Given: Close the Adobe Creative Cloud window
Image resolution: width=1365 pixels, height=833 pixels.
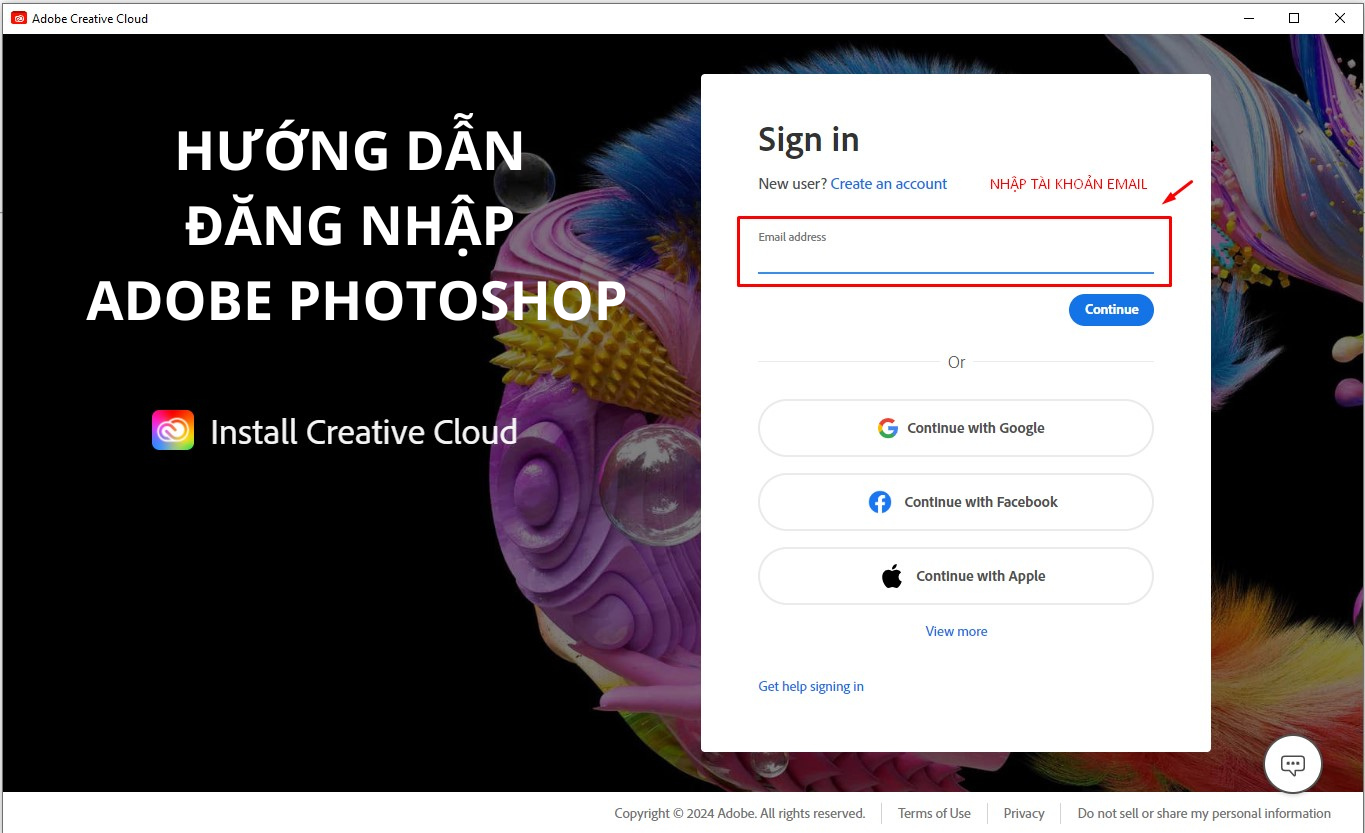Looking at the screenshot, I should (x=1339, y=18).
